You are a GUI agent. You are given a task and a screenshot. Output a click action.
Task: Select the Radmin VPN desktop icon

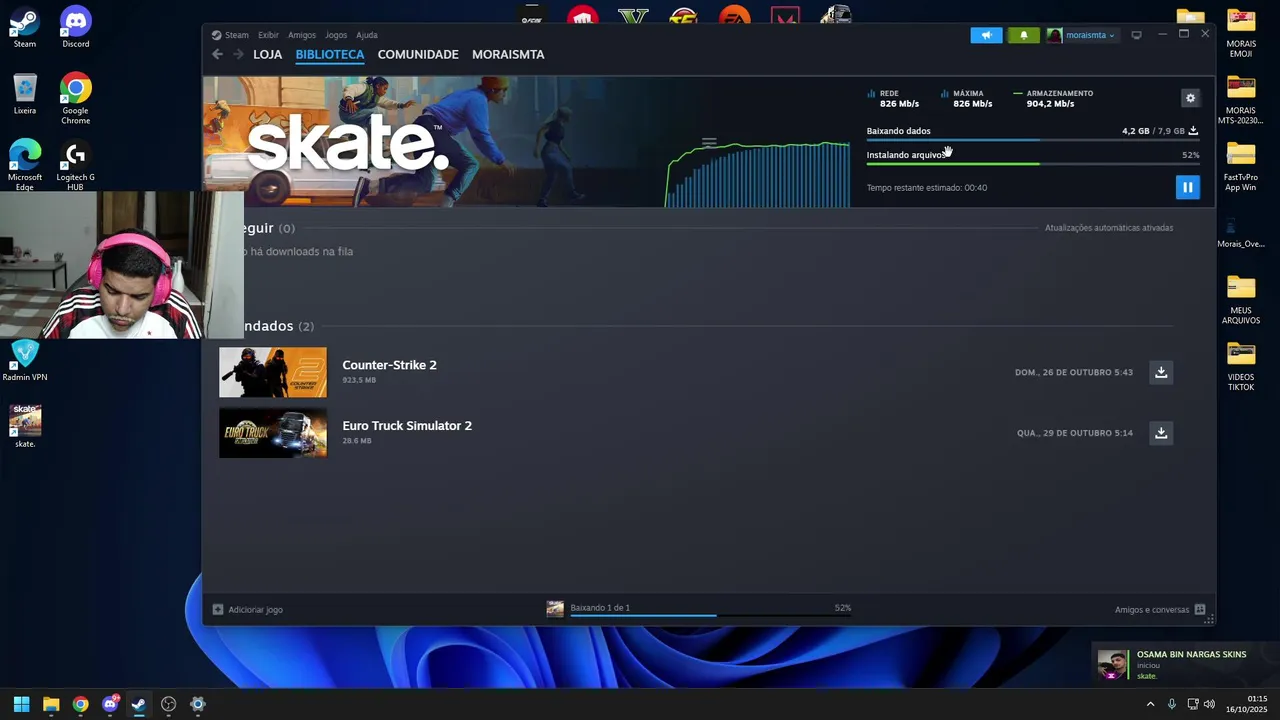(25, 361)
